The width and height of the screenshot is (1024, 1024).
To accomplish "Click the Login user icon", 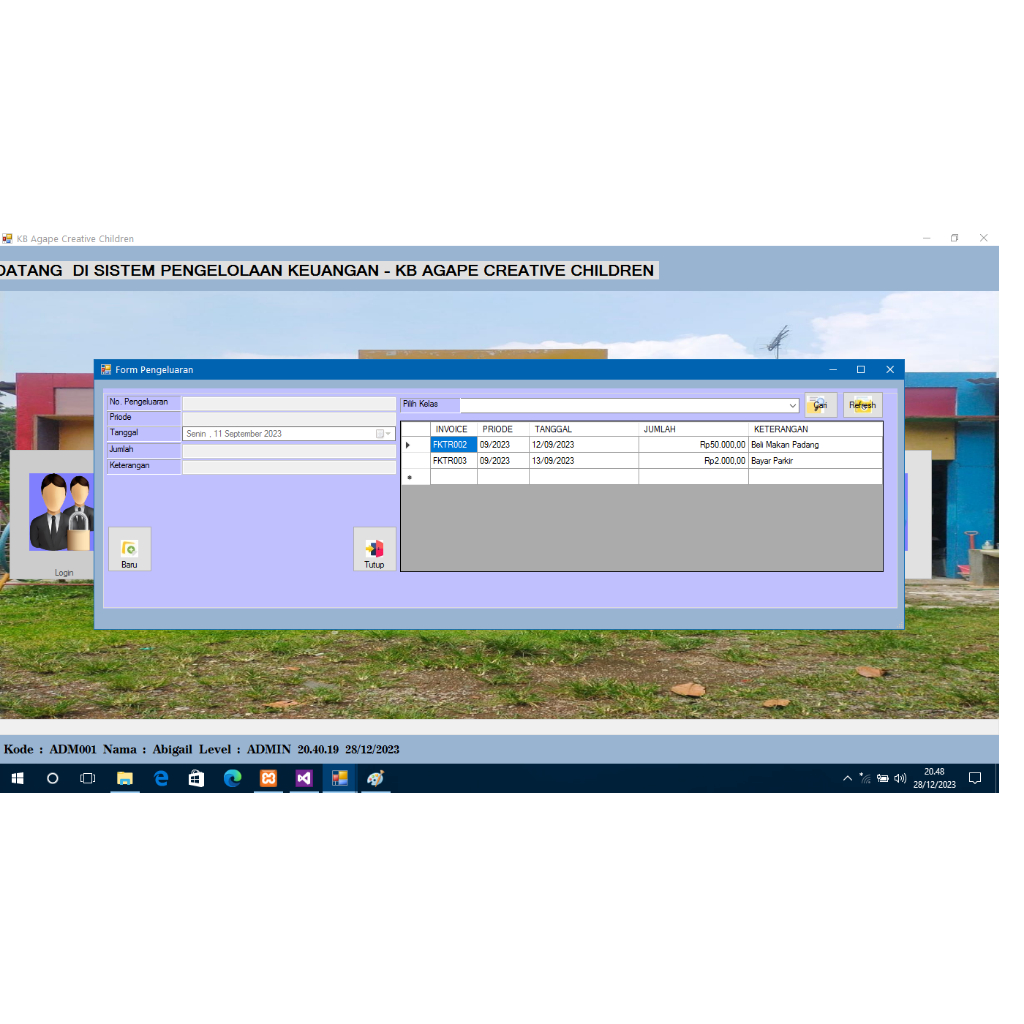I will tap(61, 512).
